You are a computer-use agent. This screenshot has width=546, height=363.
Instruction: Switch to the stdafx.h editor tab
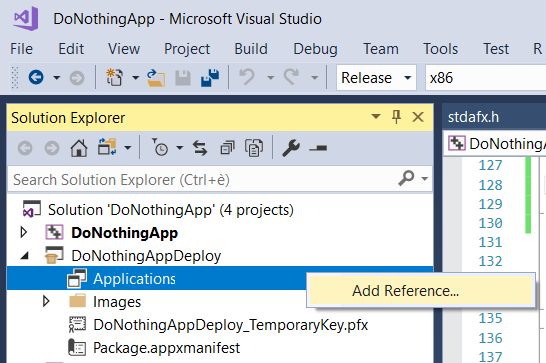[473, 117]
